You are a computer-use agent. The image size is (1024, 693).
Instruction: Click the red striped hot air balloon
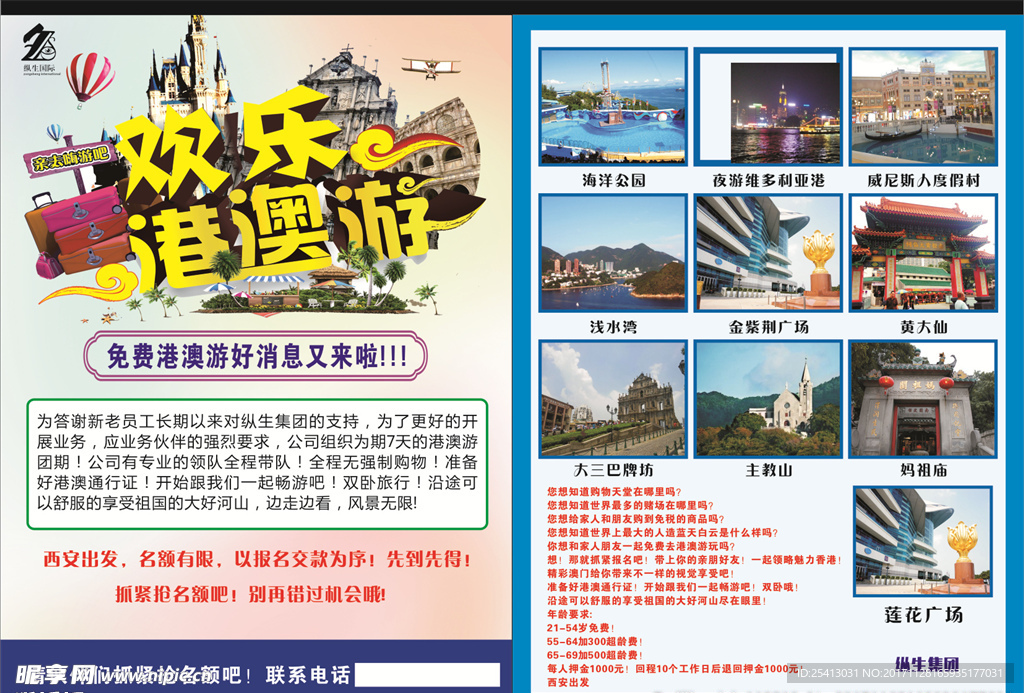[x=90, y=77]
